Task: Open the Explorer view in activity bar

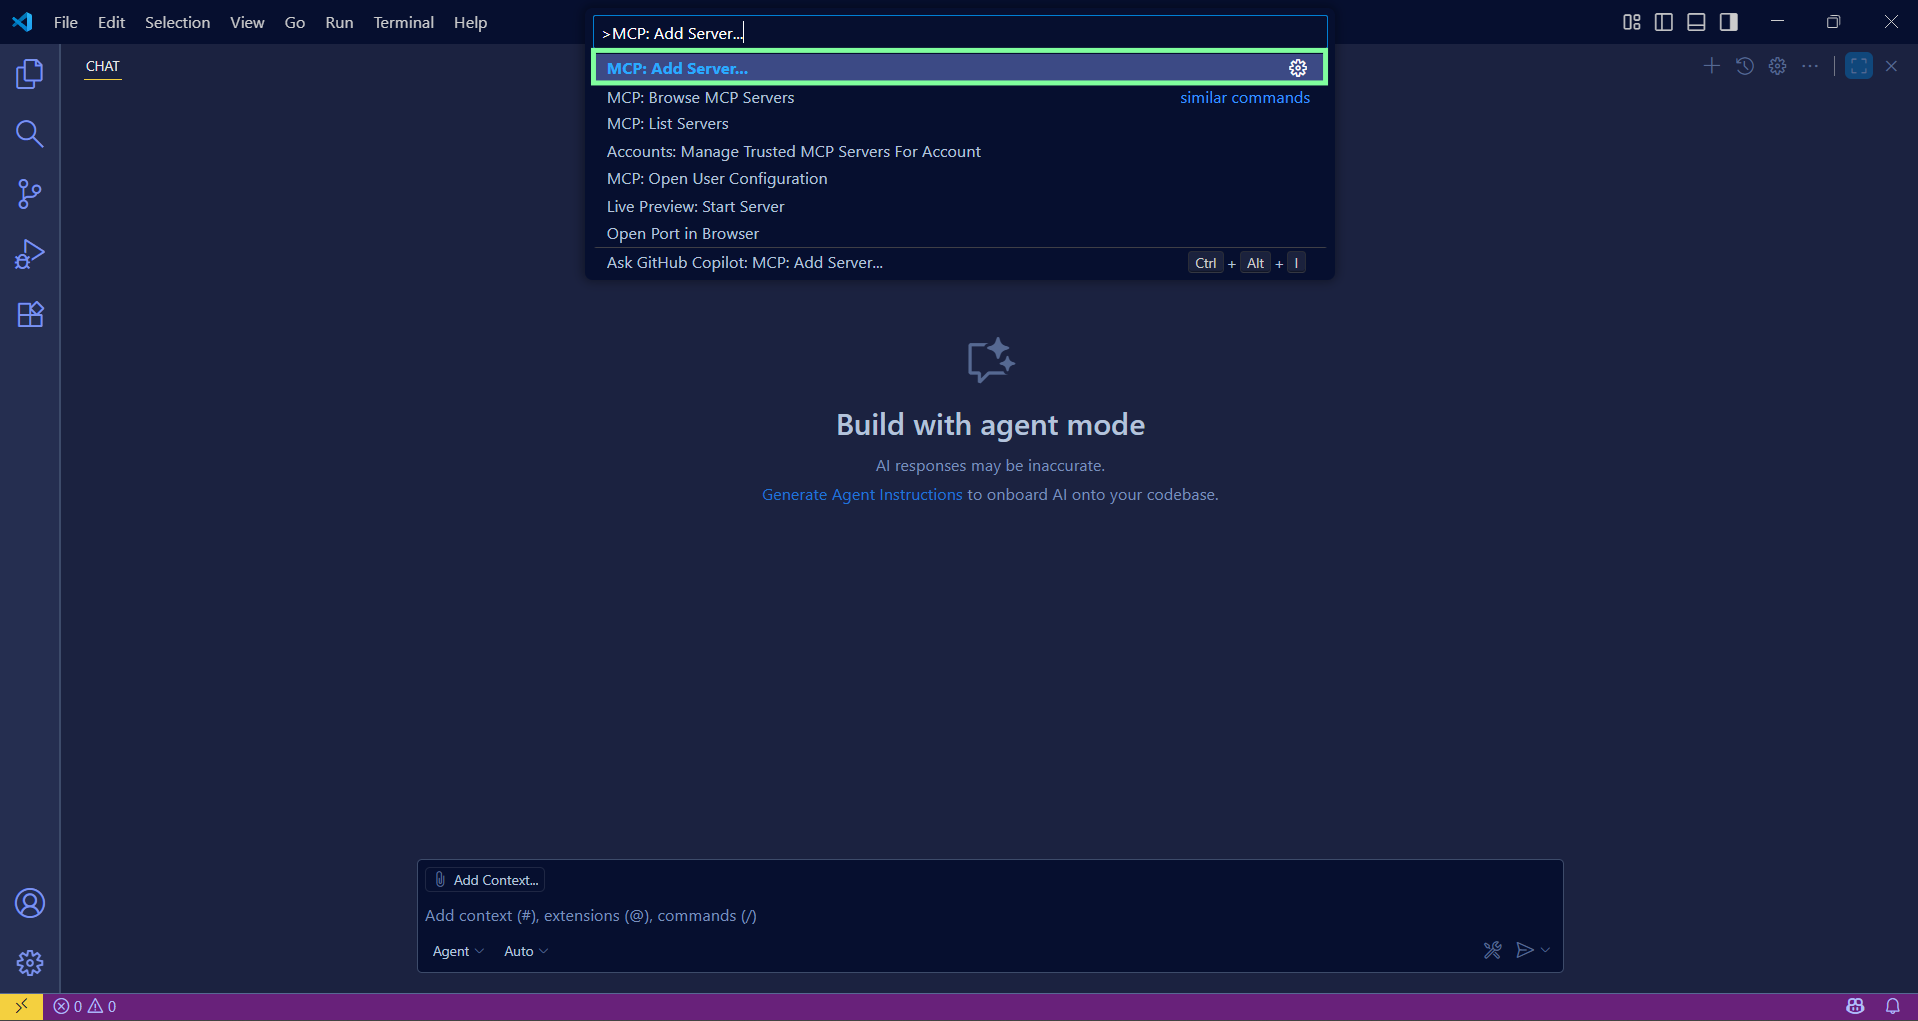Action: tap(30, 74)
